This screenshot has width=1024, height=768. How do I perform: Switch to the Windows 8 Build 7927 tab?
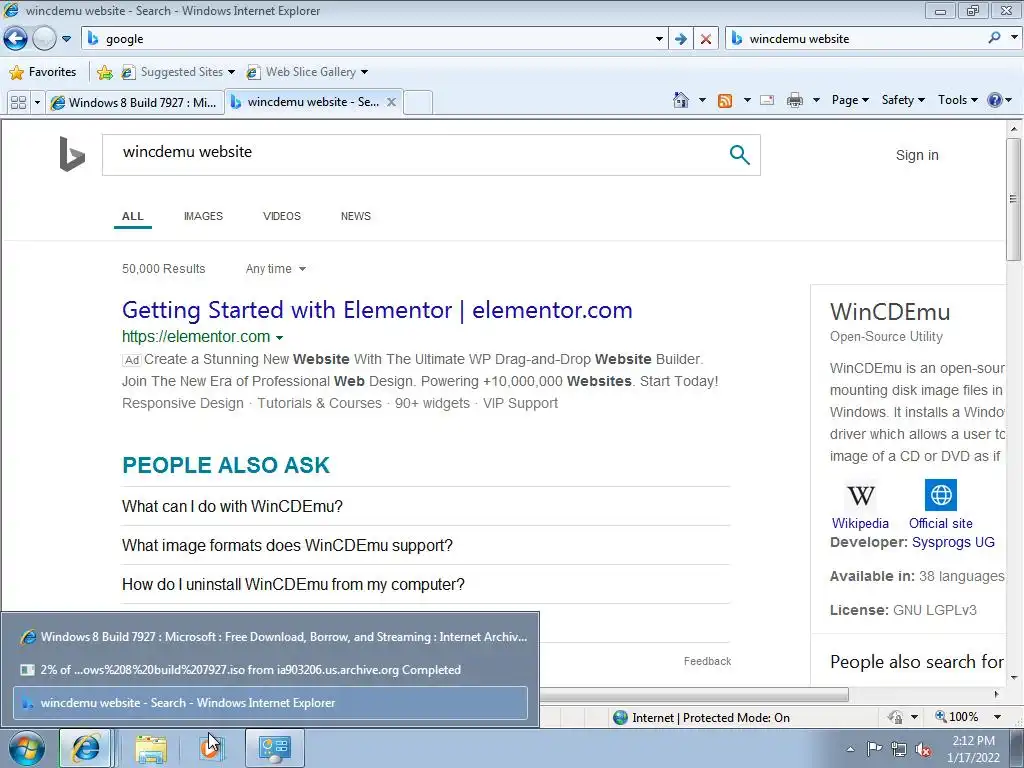tap(134, 103)
